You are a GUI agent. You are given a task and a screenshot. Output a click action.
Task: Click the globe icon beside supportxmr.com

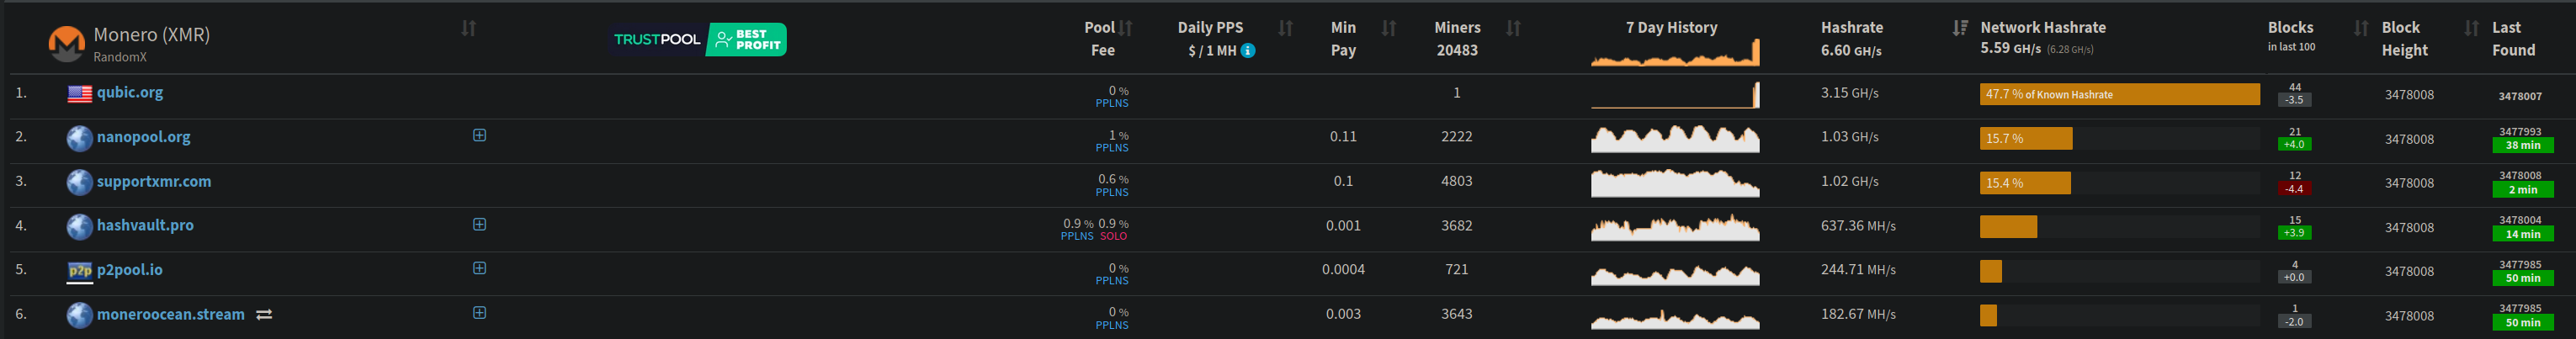point(80,182)
